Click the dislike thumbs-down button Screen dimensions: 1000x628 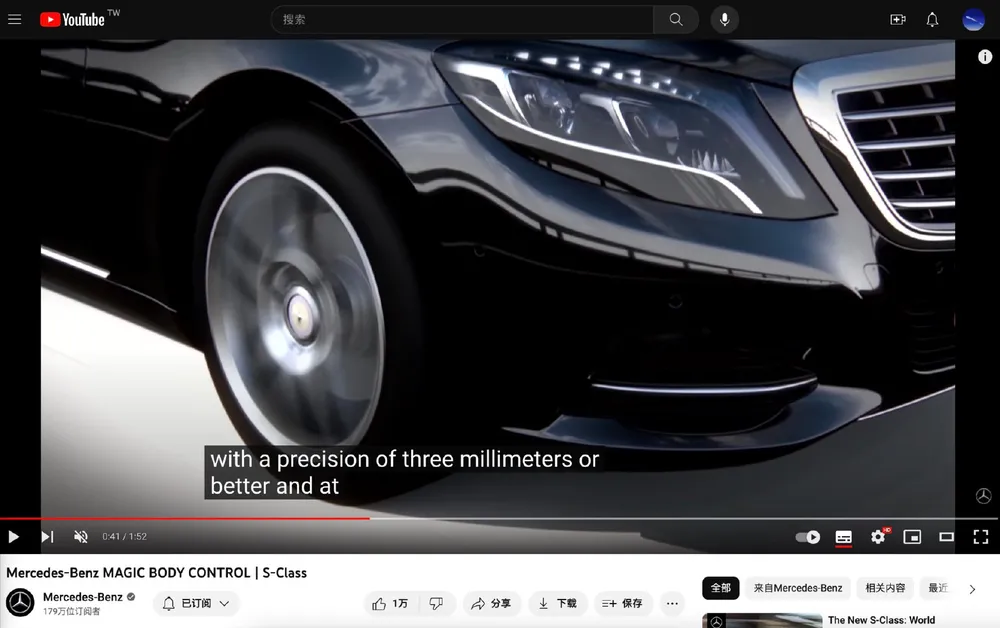436,603
